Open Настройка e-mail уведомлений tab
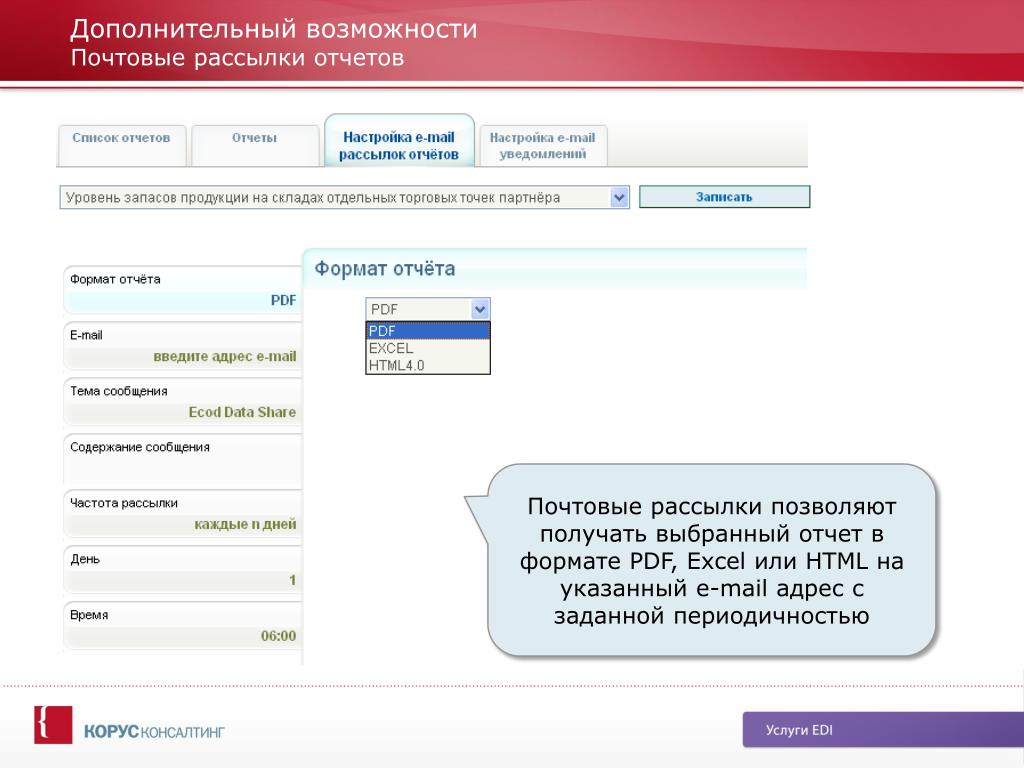 coord(543,145)
